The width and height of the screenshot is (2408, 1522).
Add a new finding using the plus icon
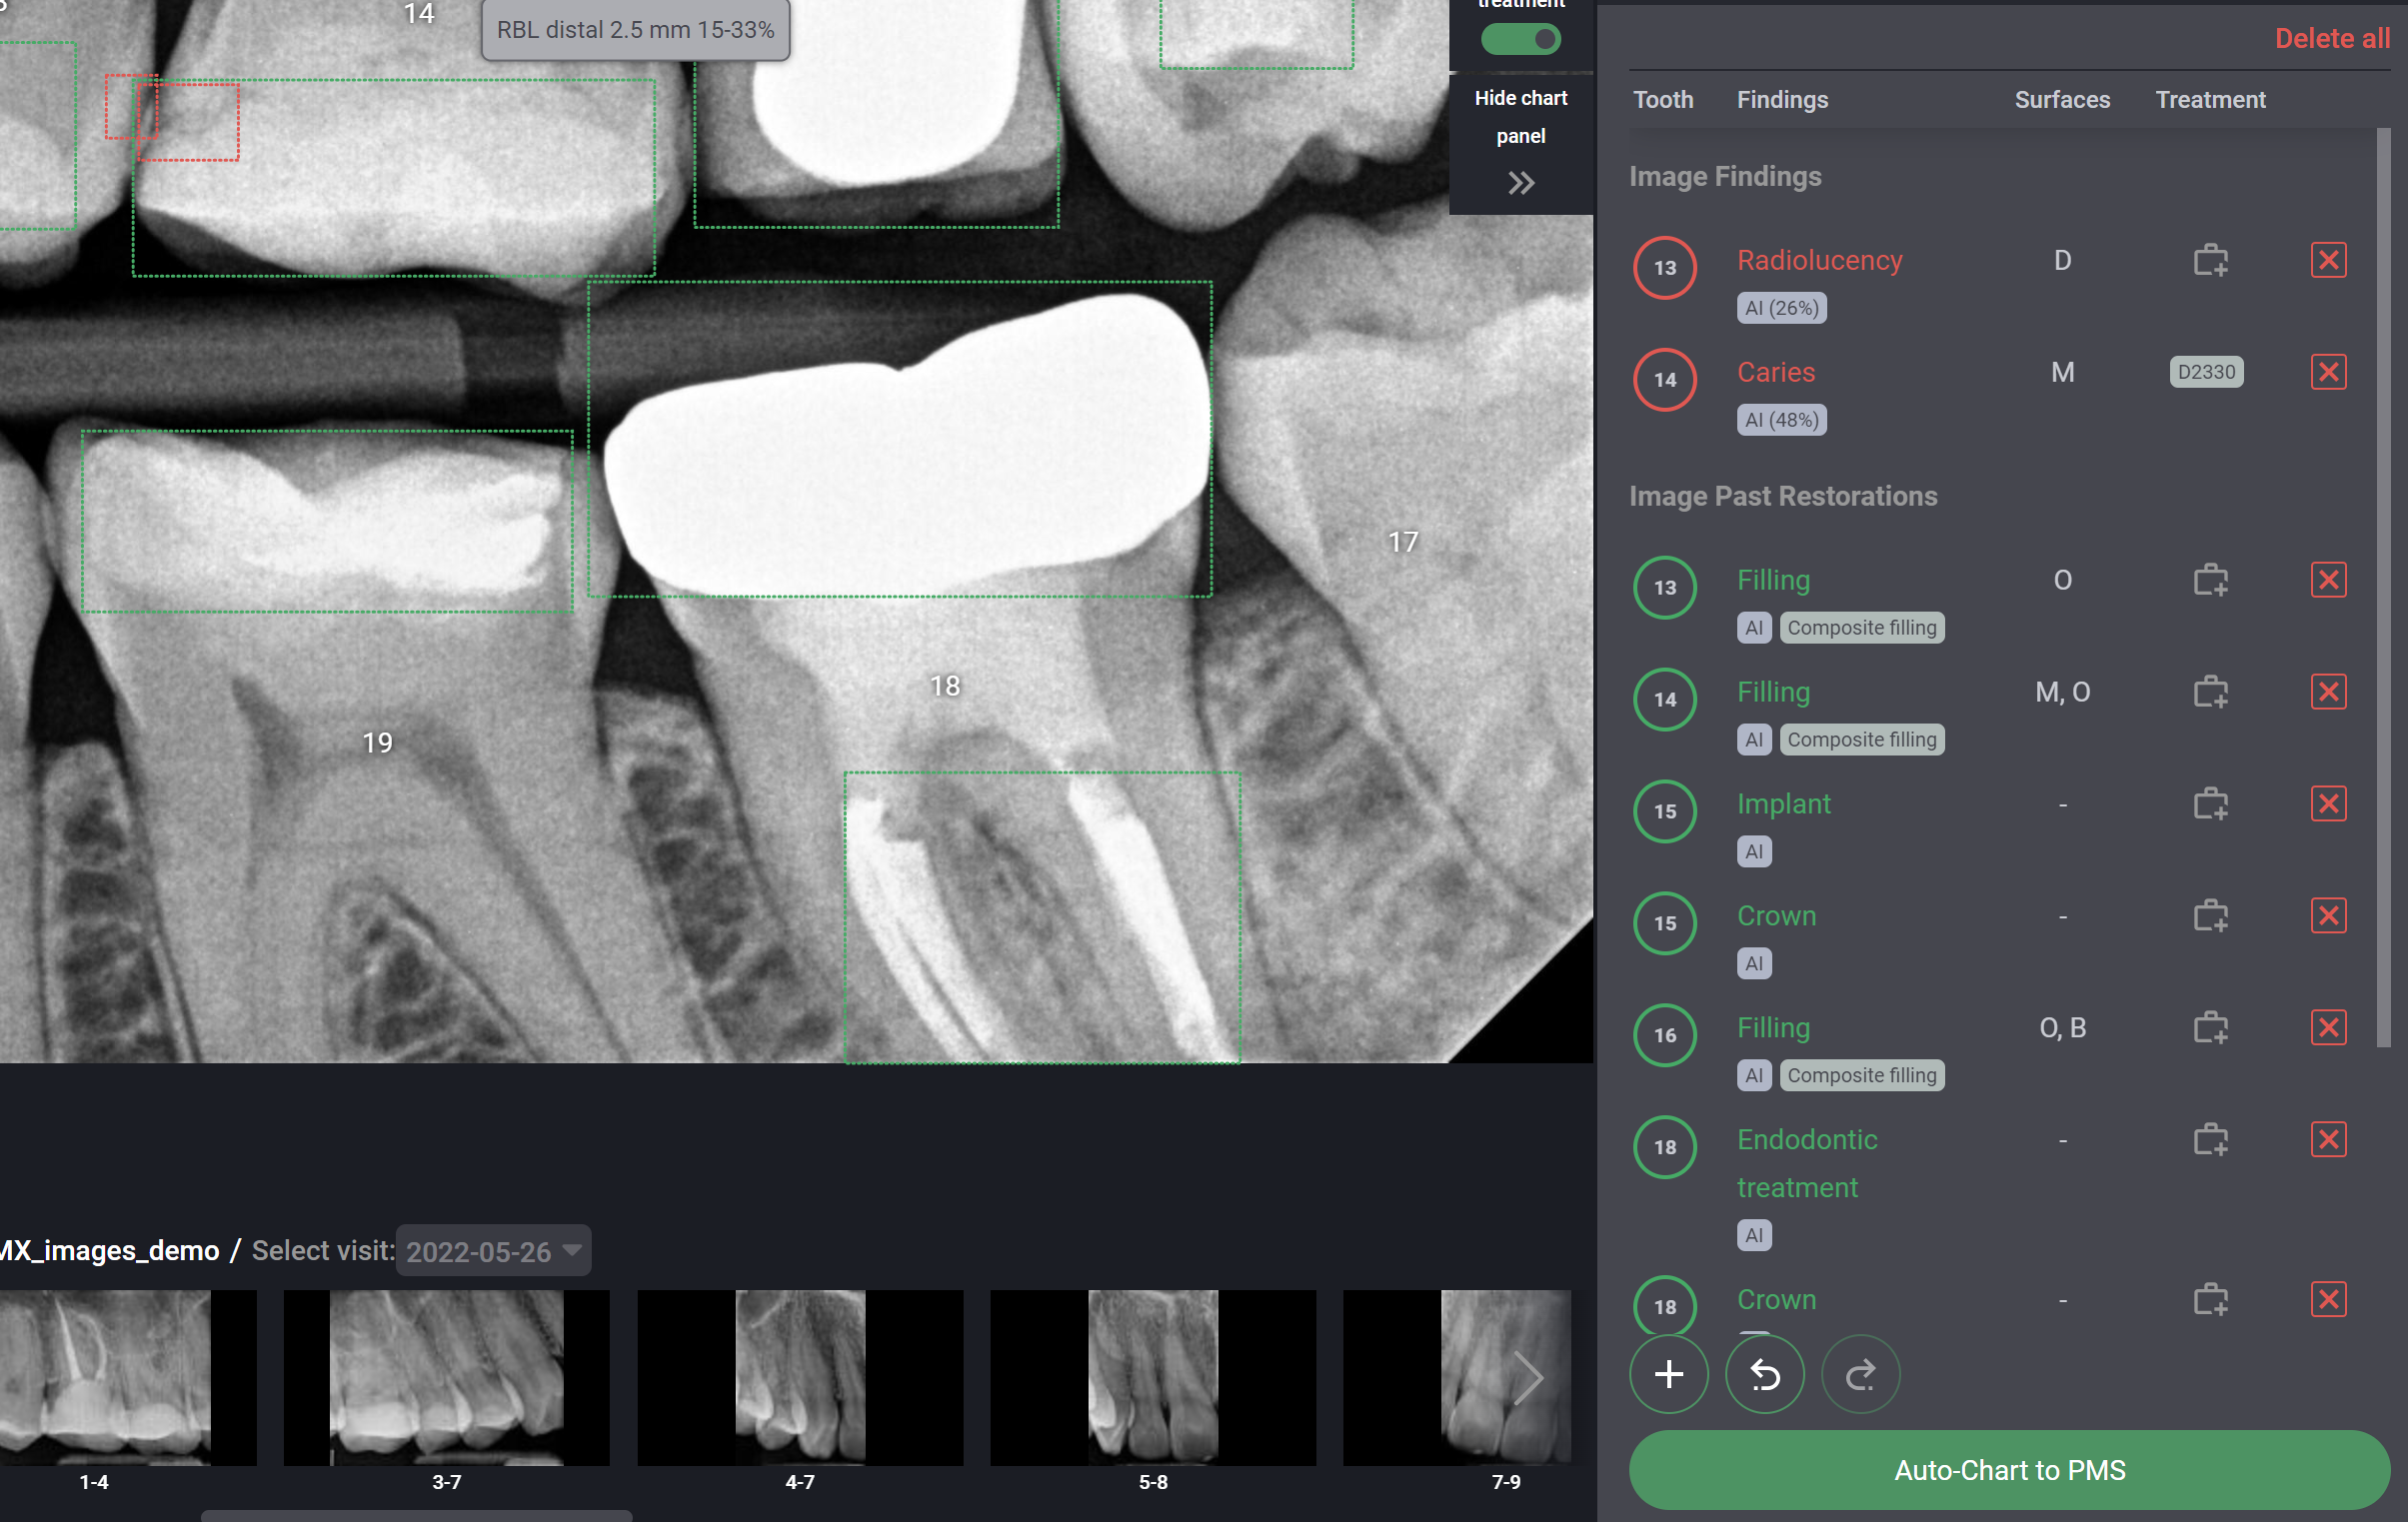click(1668, 1374)
